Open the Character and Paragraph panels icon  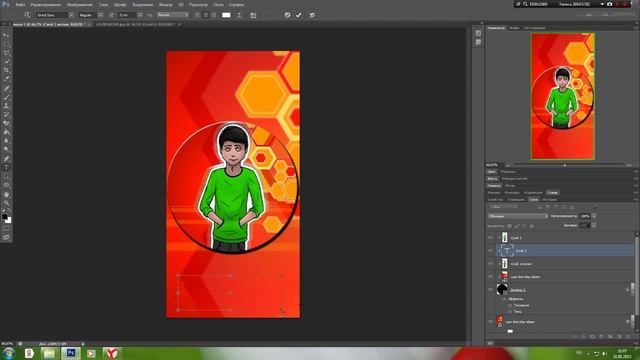253,15
